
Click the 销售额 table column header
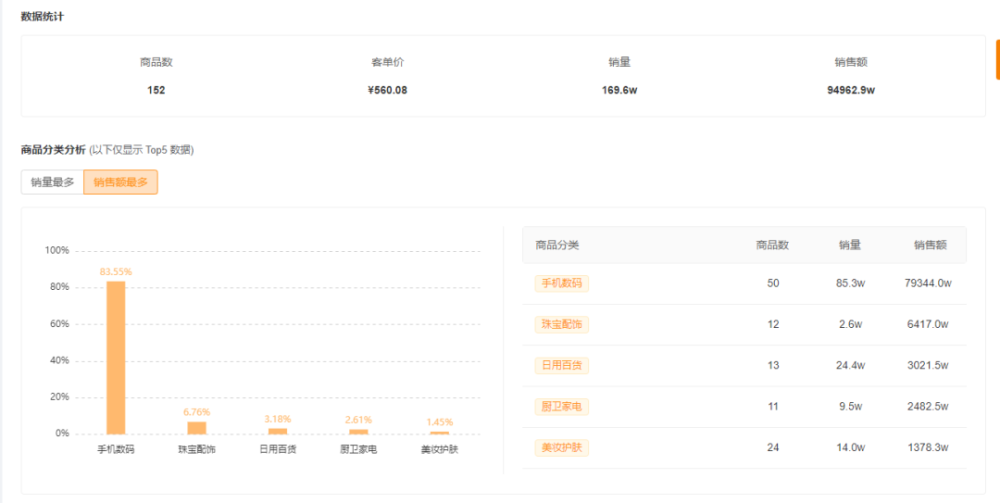pos(930,245)
